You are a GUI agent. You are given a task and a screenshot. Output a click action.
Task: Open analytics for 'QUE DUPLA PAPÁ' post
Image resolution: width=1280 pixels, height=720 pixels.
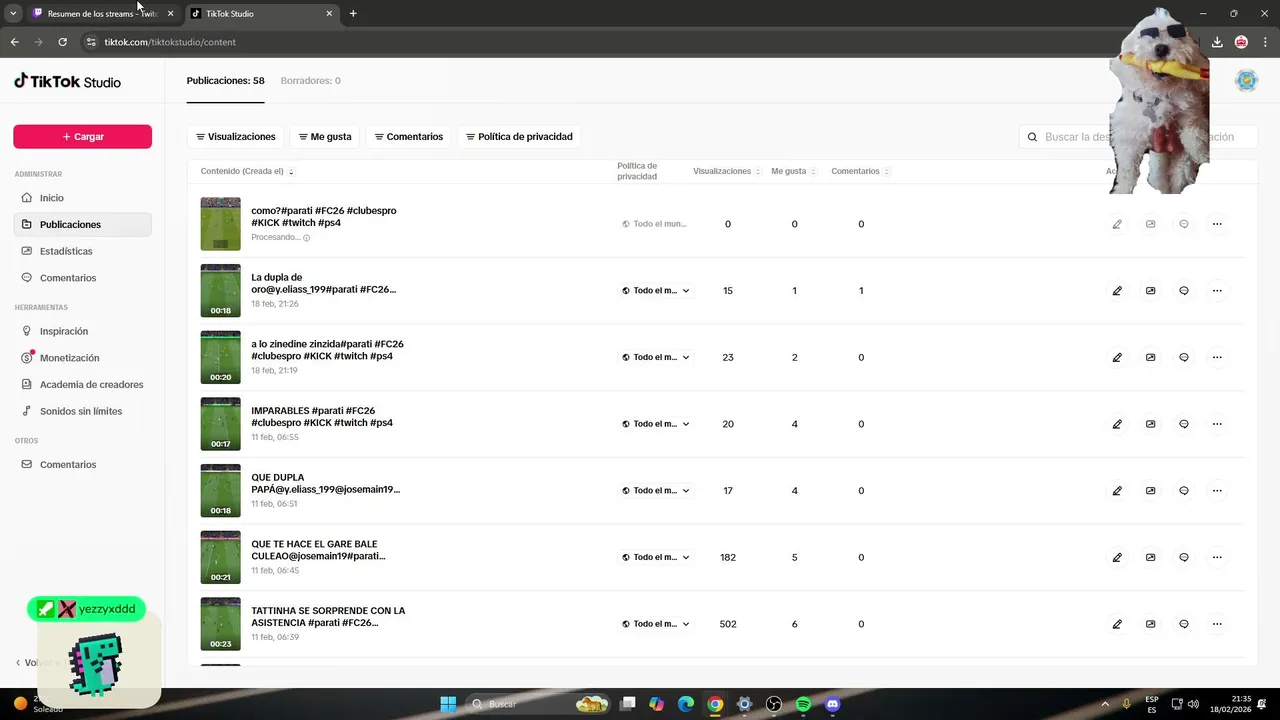1150,491
